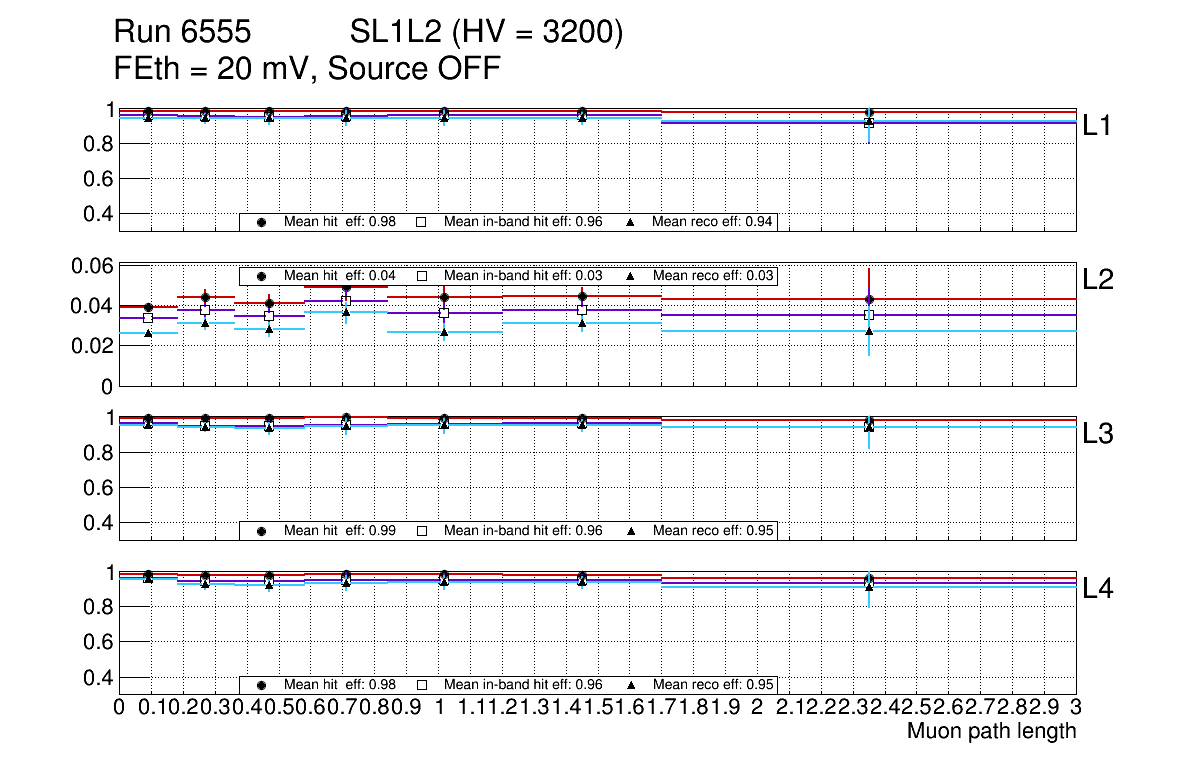Viewport: 1196px width, 772px height.
Task: Click the 'FEth = 20 mV, Source OFF' subtitle
Action: click(x=307, y=69)
